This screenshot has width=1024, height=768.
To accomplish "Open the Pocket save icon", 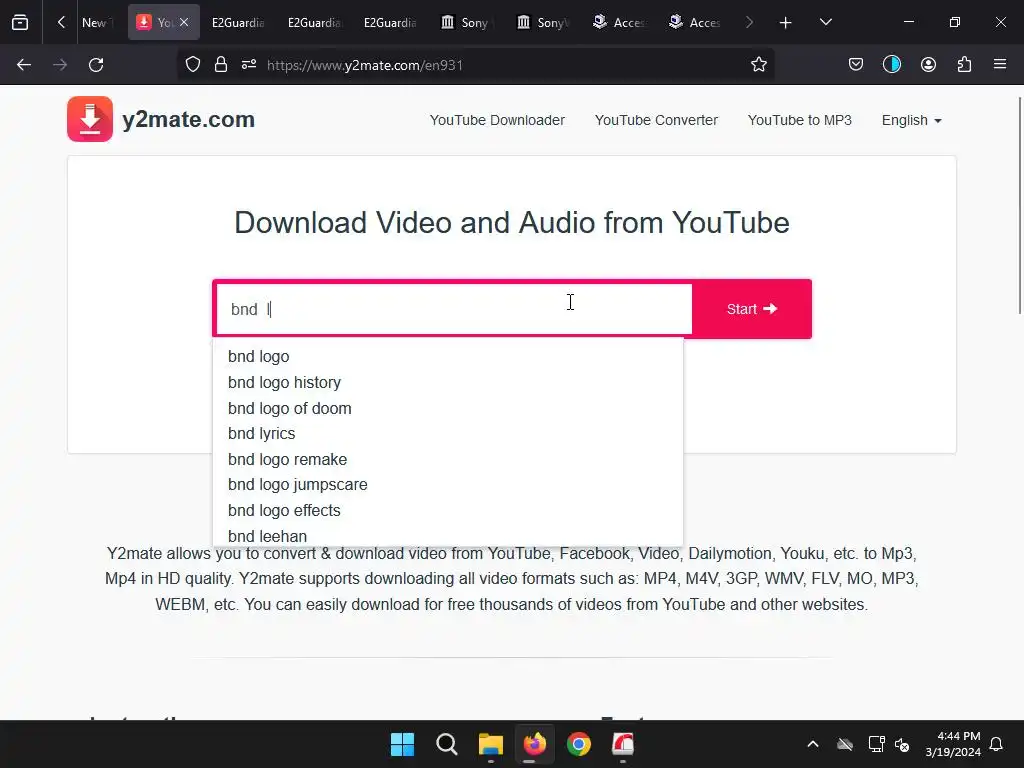I will (856, 65).
